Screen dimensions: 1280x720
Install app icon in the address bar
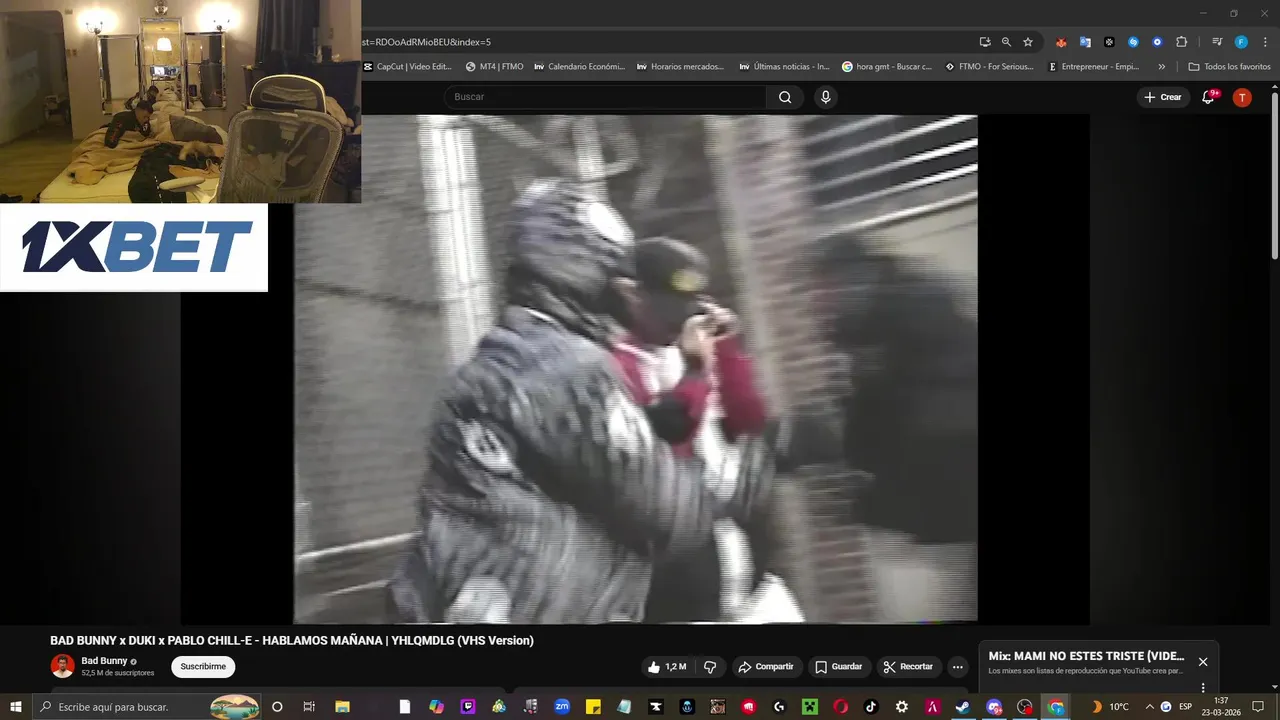point(985,42)
